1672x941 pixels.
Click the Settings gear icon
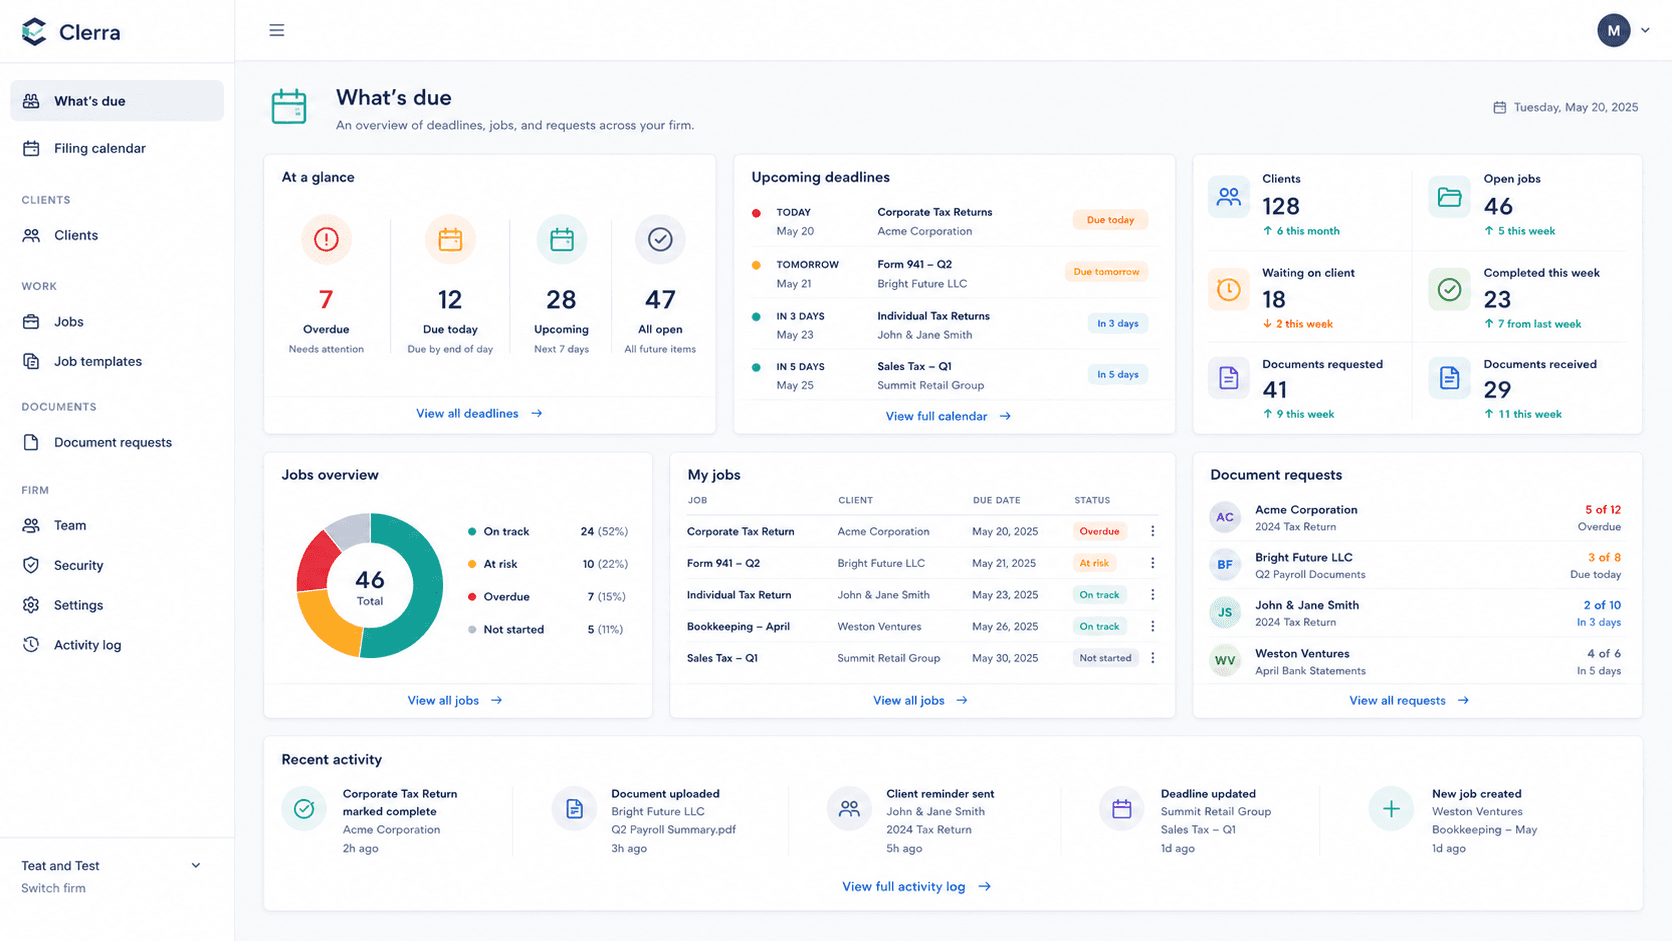pyautogui.click(x=31, y=605)
